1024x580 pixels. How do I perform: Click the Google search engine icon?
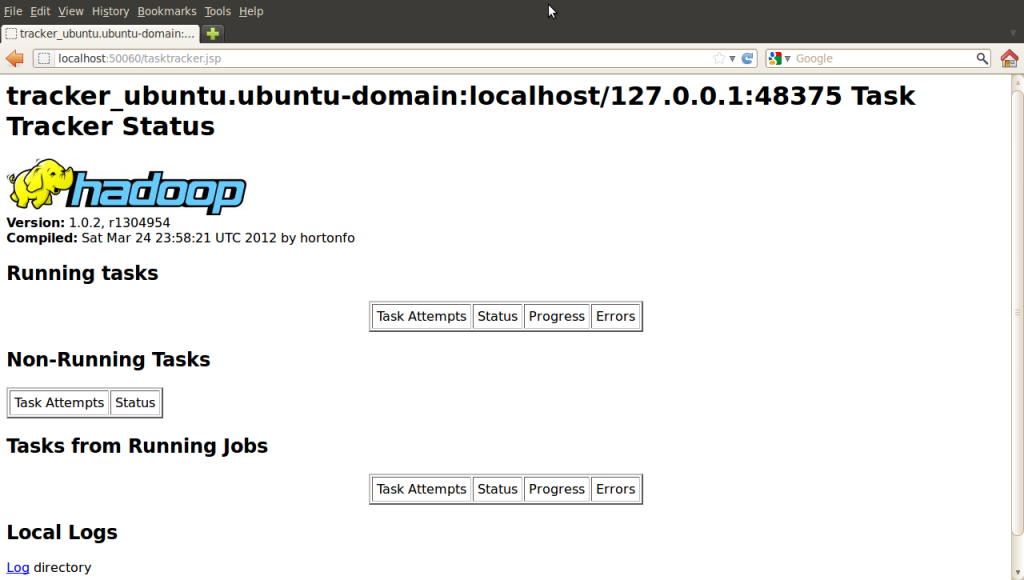coord(774,58)
